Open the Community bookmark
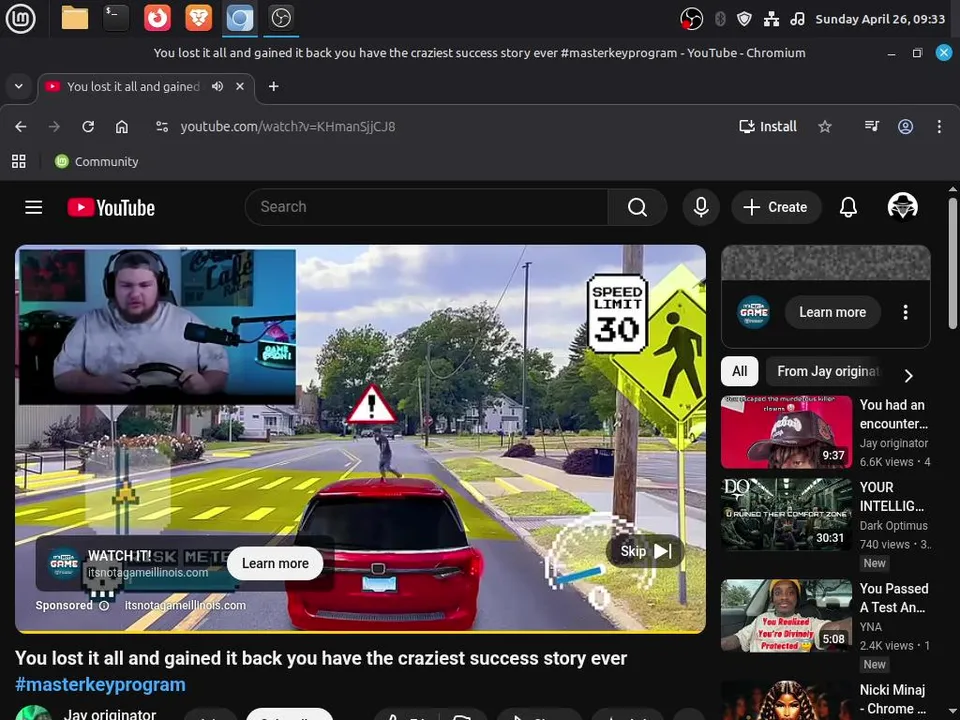Screen dimensions: 960x720 (x=97, y=162)
